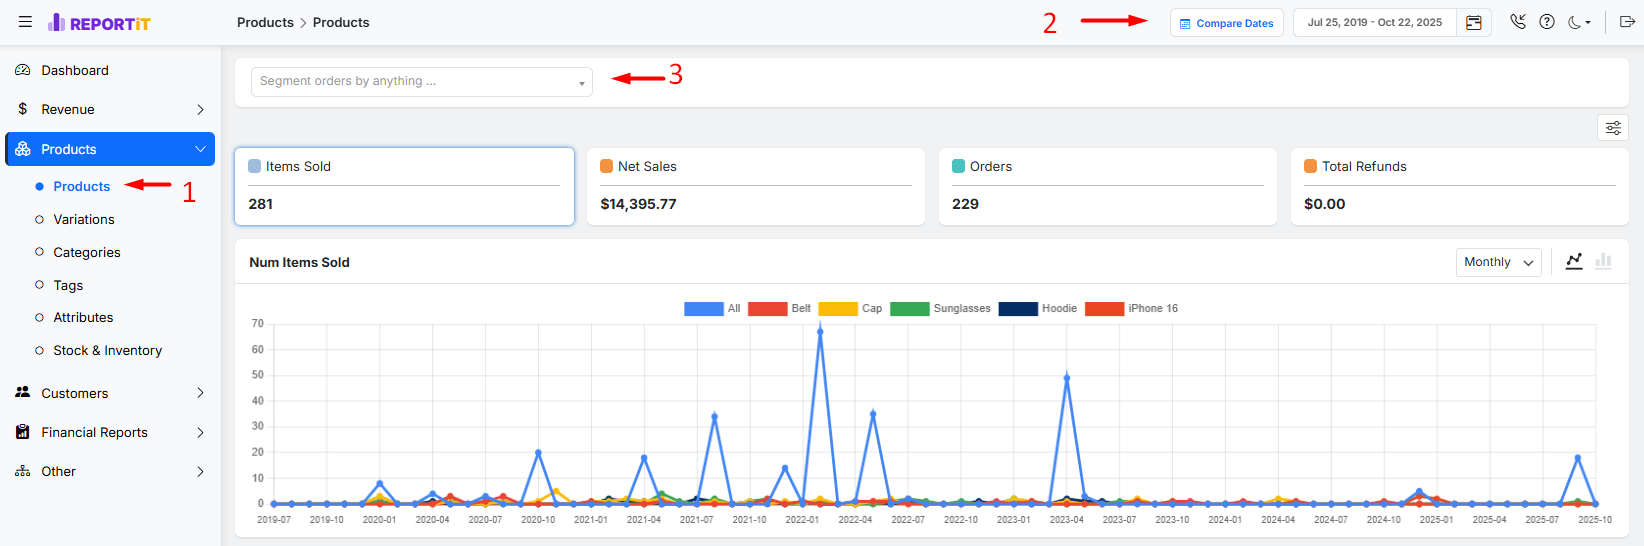Click the logout icon

point(1627,22)
